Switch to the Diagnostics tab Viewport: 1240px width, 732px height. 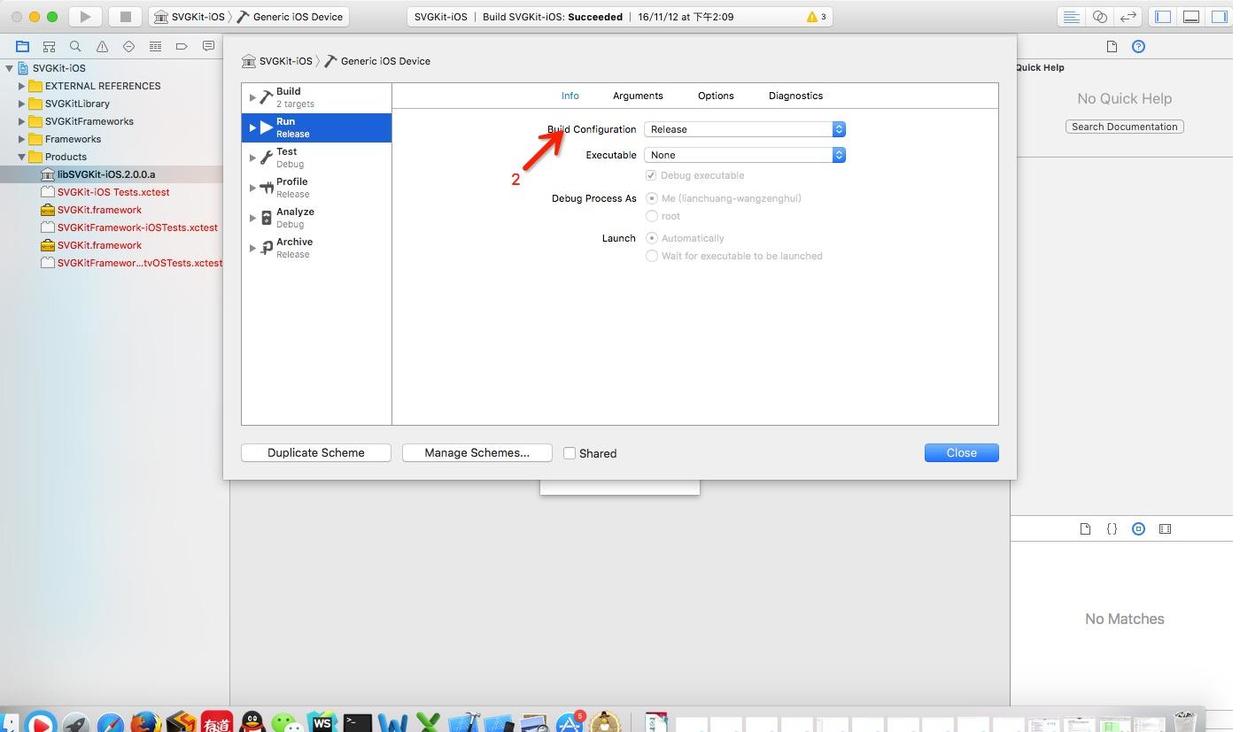click(x=796, y=96)
